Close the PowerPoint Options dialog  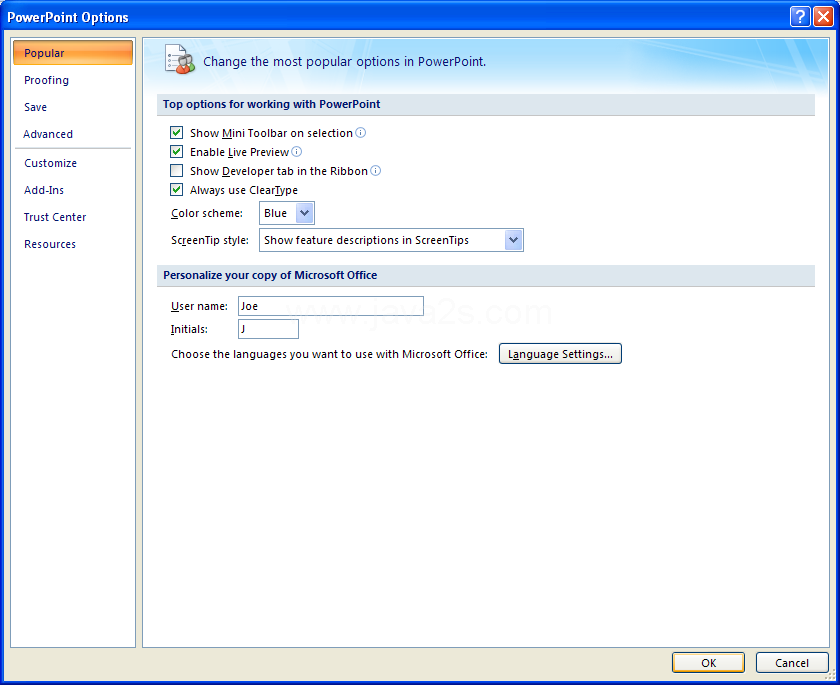823,17
